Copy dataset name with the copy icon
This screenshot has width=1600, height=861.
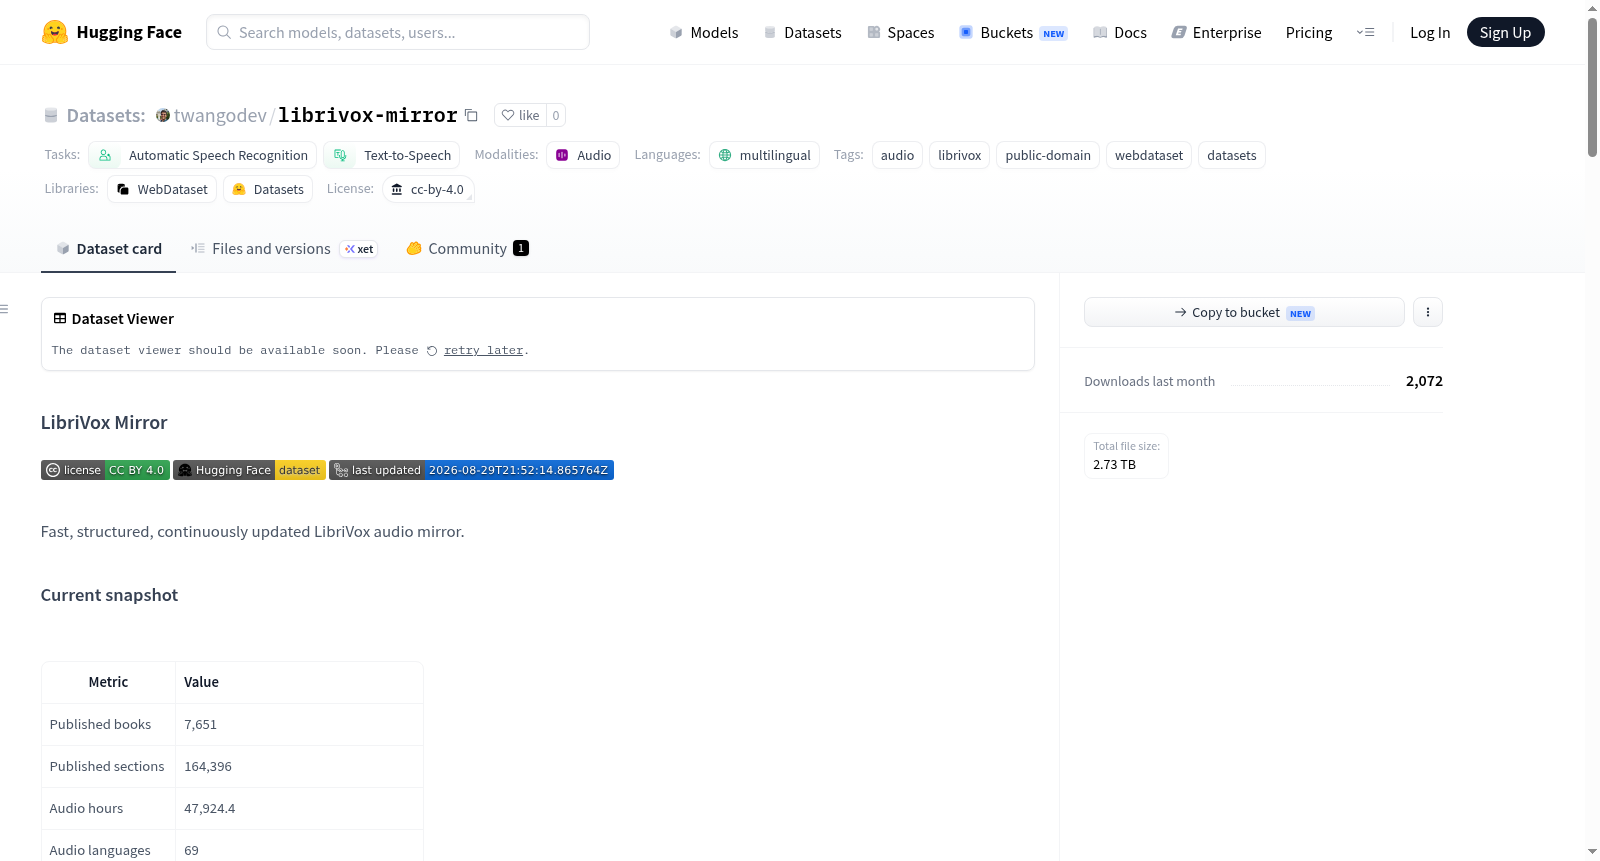[x=471, y=115]
